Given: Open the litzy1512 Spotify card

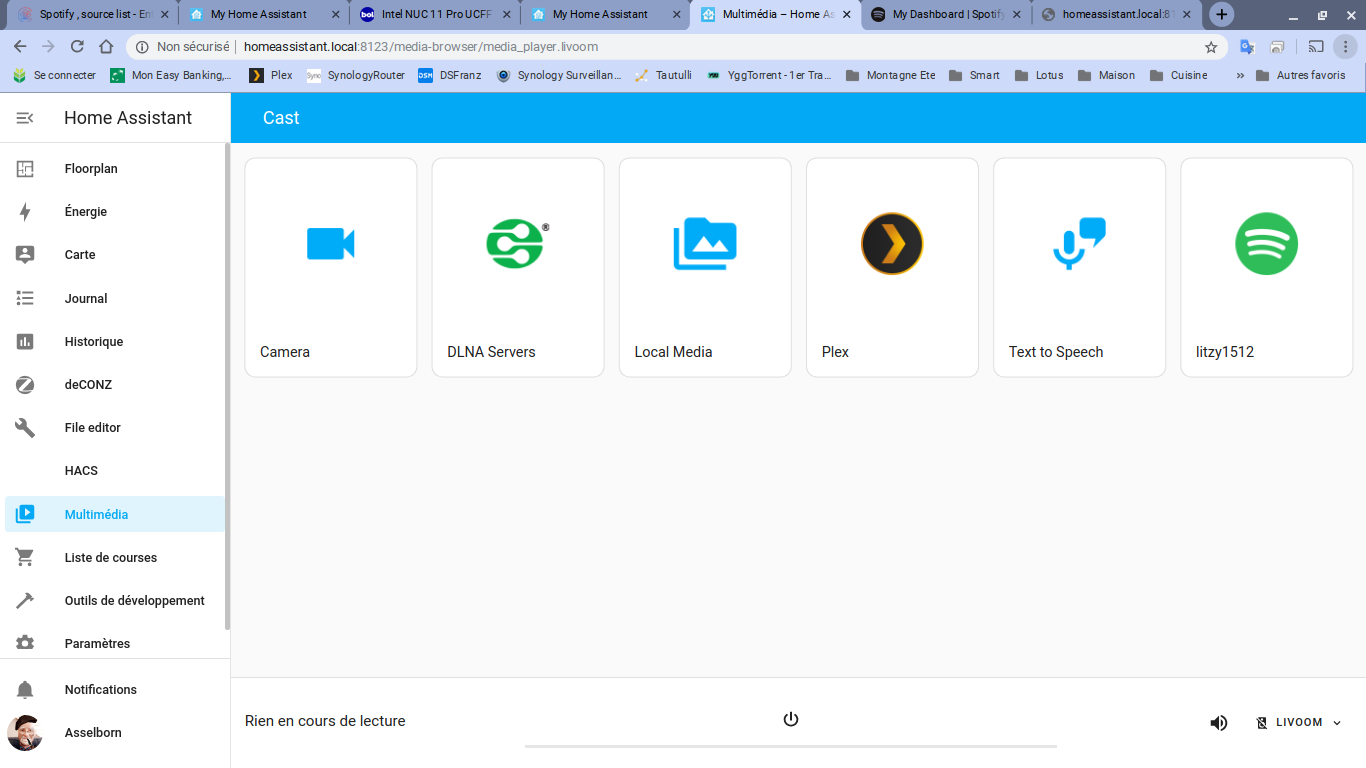Looking at the screenshot, I should coord(1267,267).
